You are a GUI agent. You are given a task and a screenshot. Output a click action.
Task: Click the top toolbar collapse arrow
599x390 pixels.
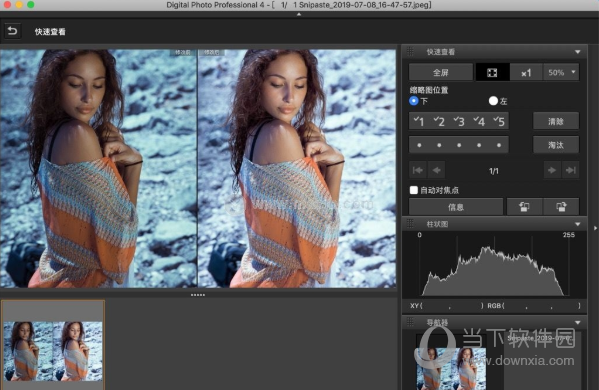299,15
